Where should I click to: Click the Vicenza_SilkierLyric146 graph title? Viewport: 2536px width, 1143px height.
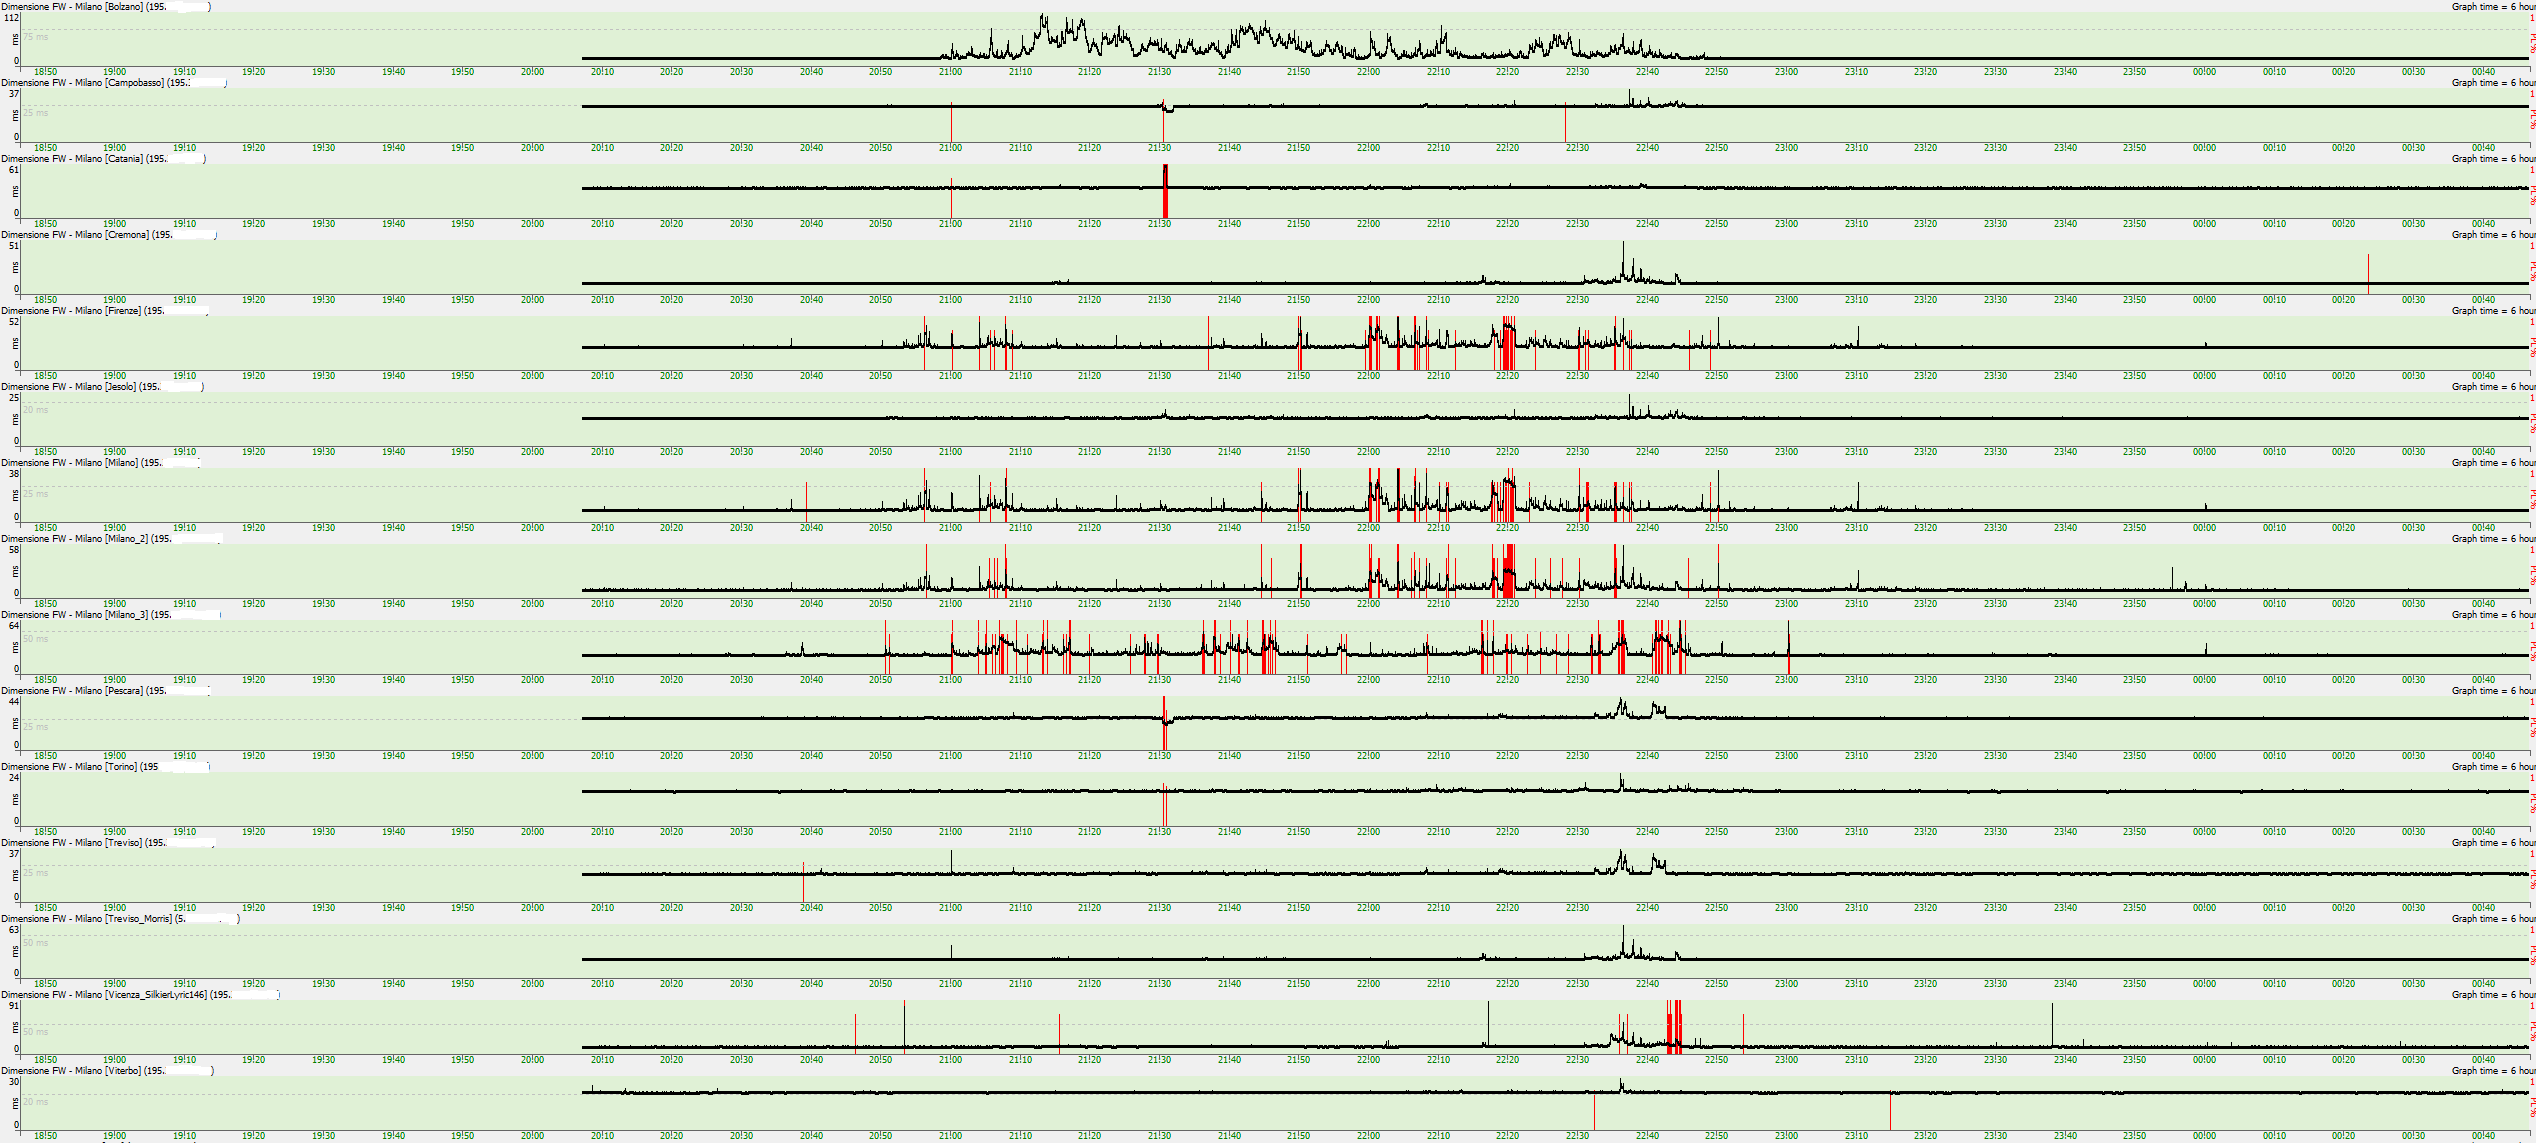(139, 994)
